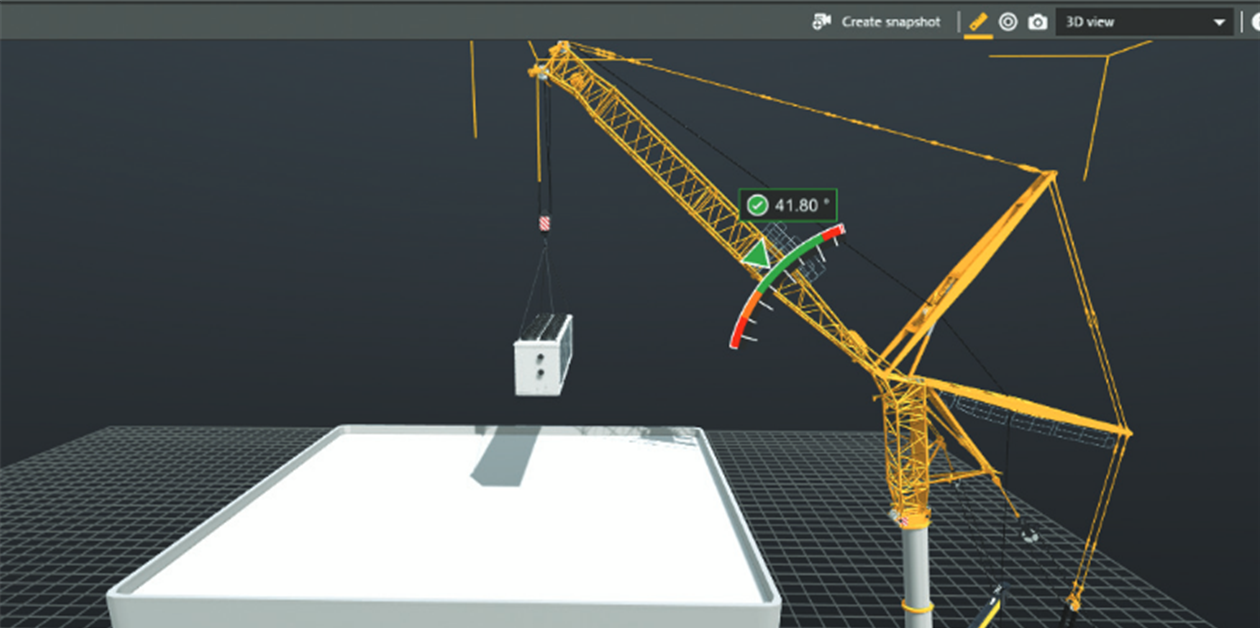Click the photo camera icon in toolbar

(x=1038, y=22)
